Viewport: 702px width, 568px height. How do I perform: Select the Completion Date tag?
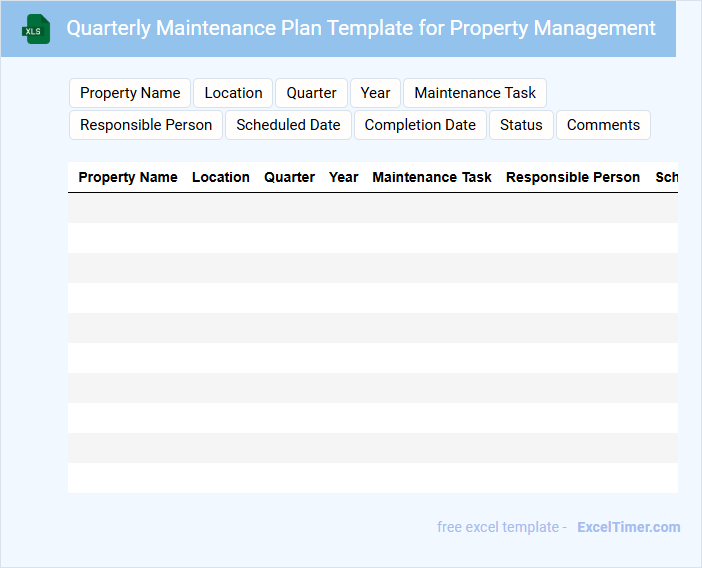[420, 125]
